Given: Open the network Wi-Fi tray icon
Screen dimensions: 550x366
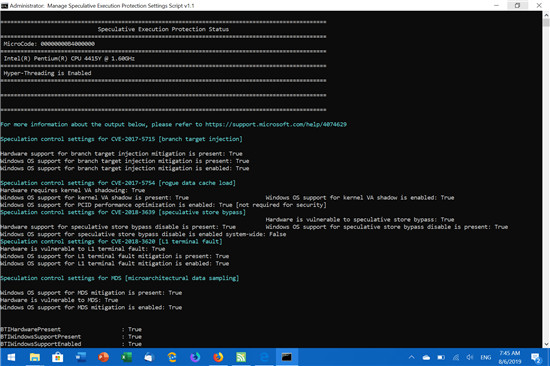Looking at the screenshot, I should (456, 358).
